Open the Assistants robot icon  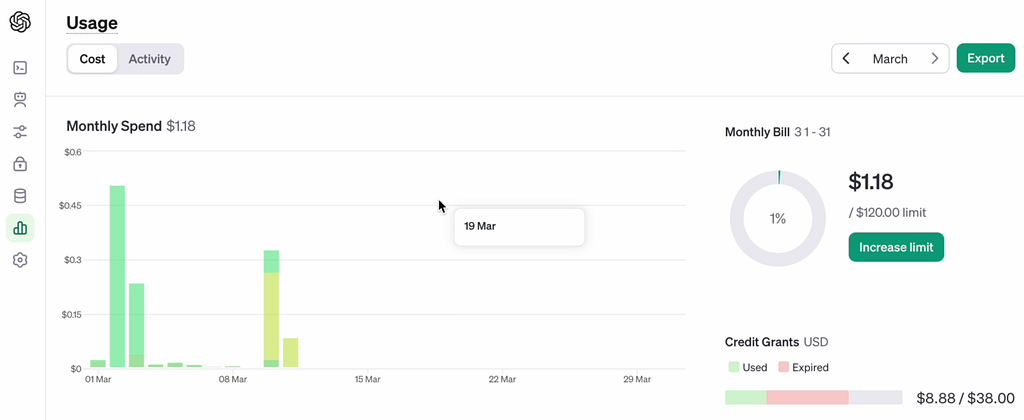coord(20,100)
